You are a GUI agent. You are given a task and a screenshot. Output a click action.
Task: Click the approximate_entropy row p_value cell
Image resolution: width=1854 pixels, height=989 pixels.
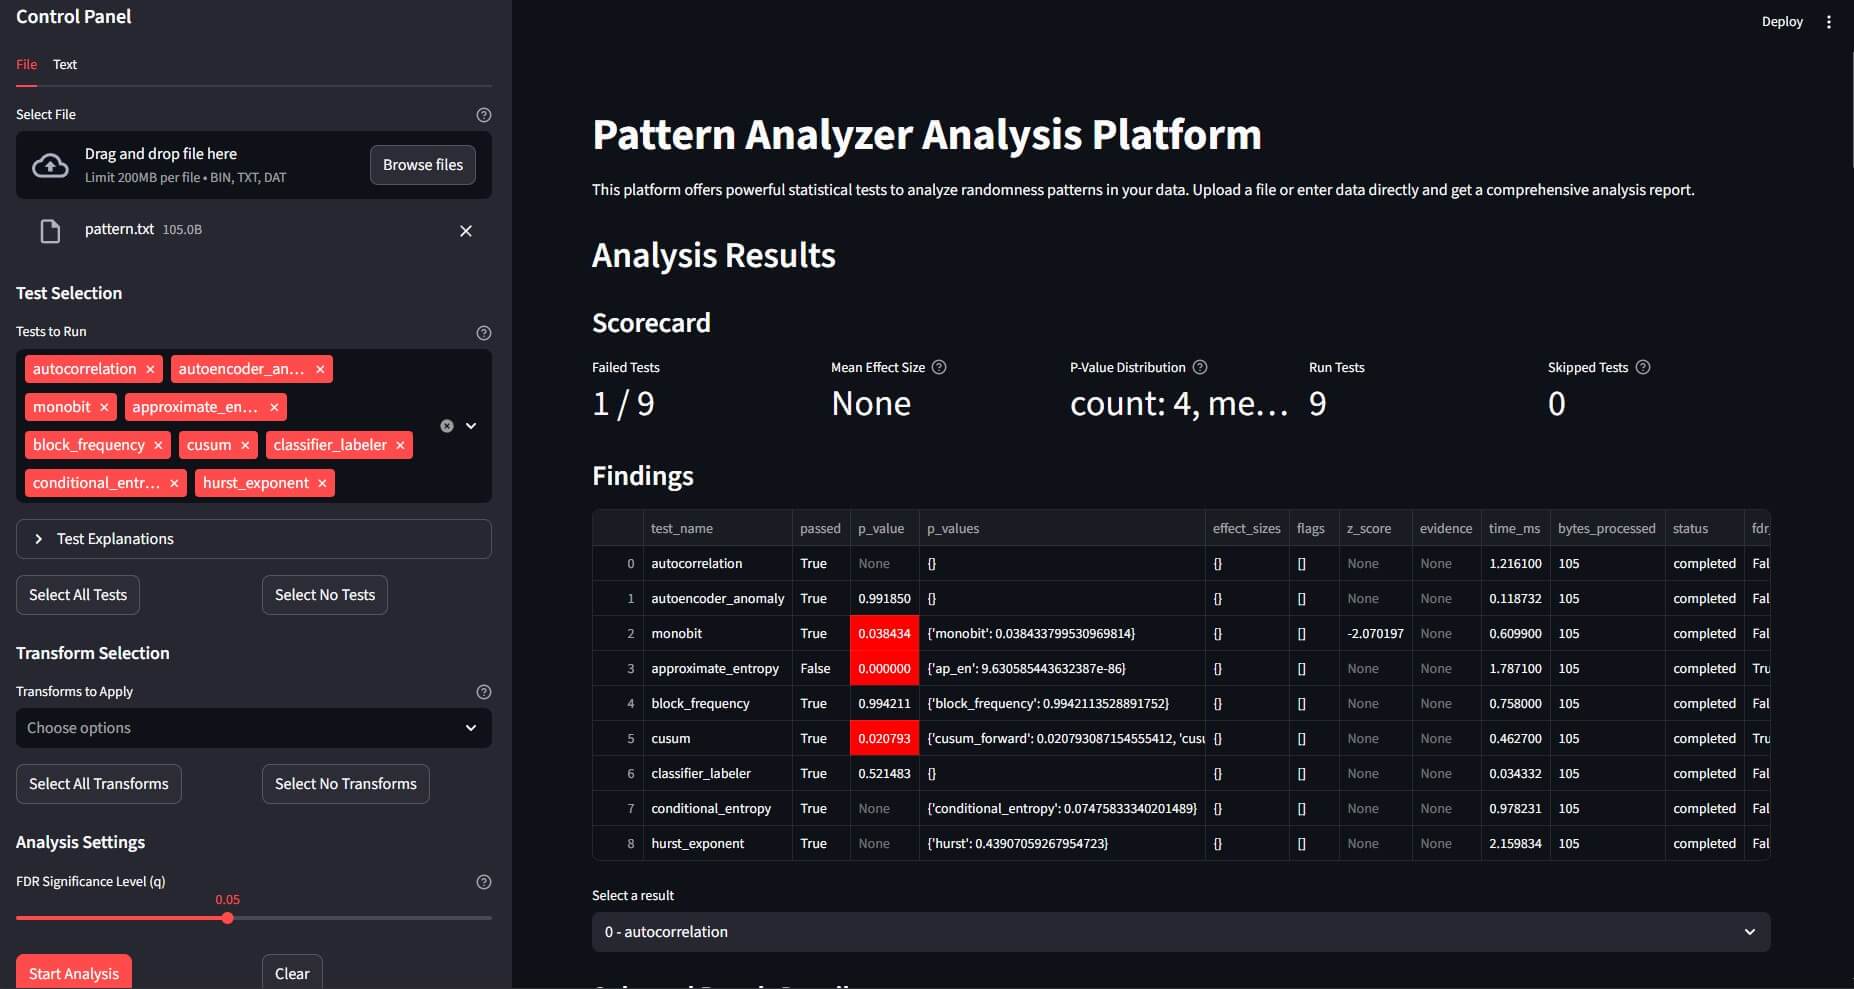(884, 669)
